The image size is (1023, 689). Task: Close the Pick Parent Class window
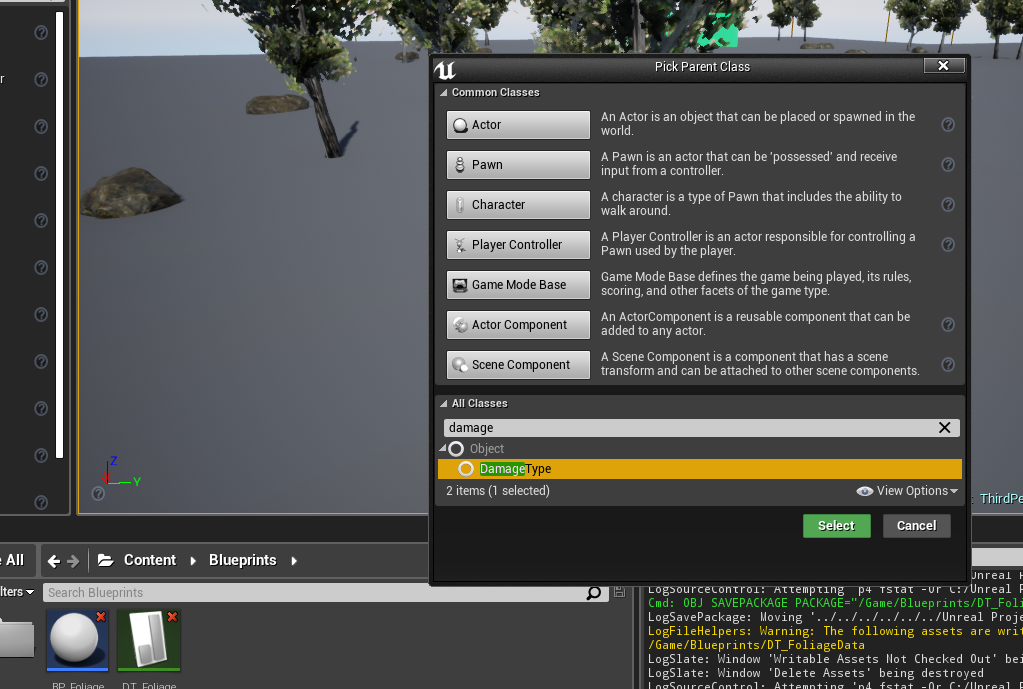943,65
